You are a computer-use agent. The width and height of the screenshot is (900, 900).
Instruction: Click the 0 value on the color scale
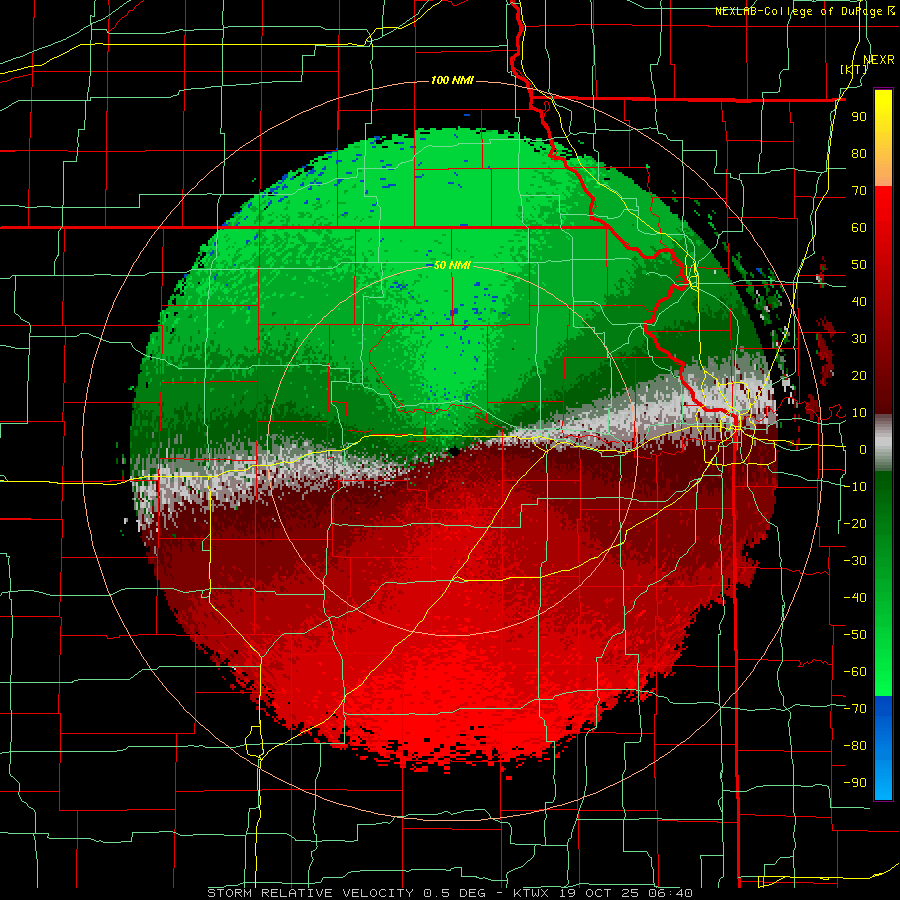click(862, 449)
